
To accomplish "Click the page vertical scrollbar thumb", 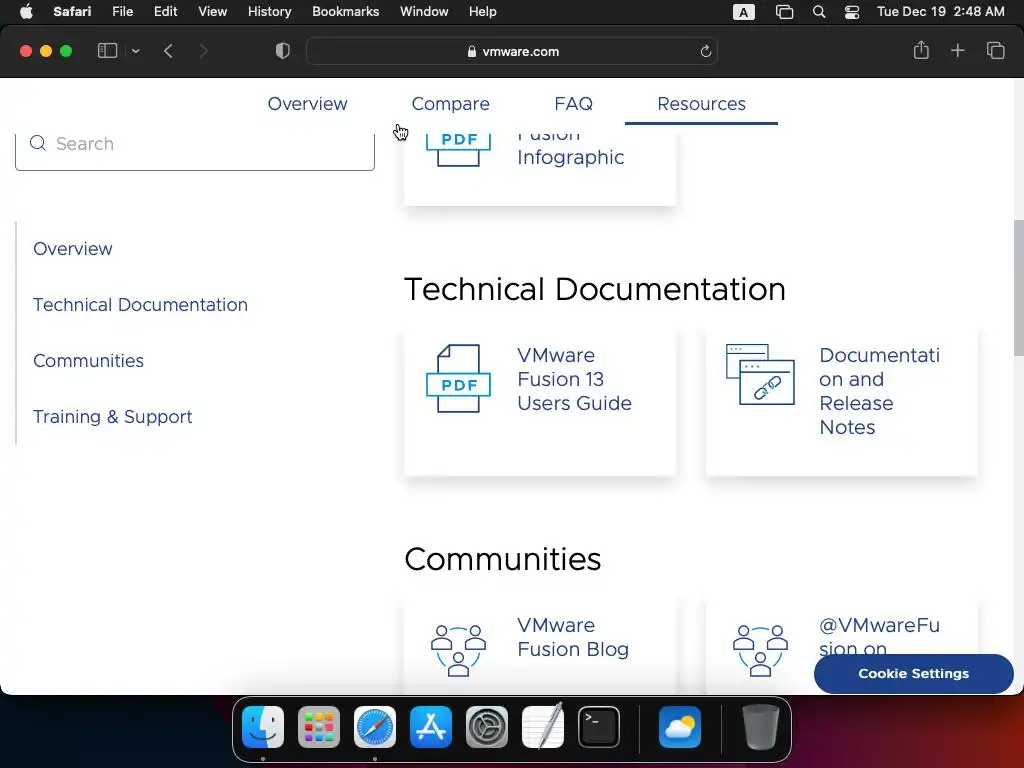I will coord(1018,287).
